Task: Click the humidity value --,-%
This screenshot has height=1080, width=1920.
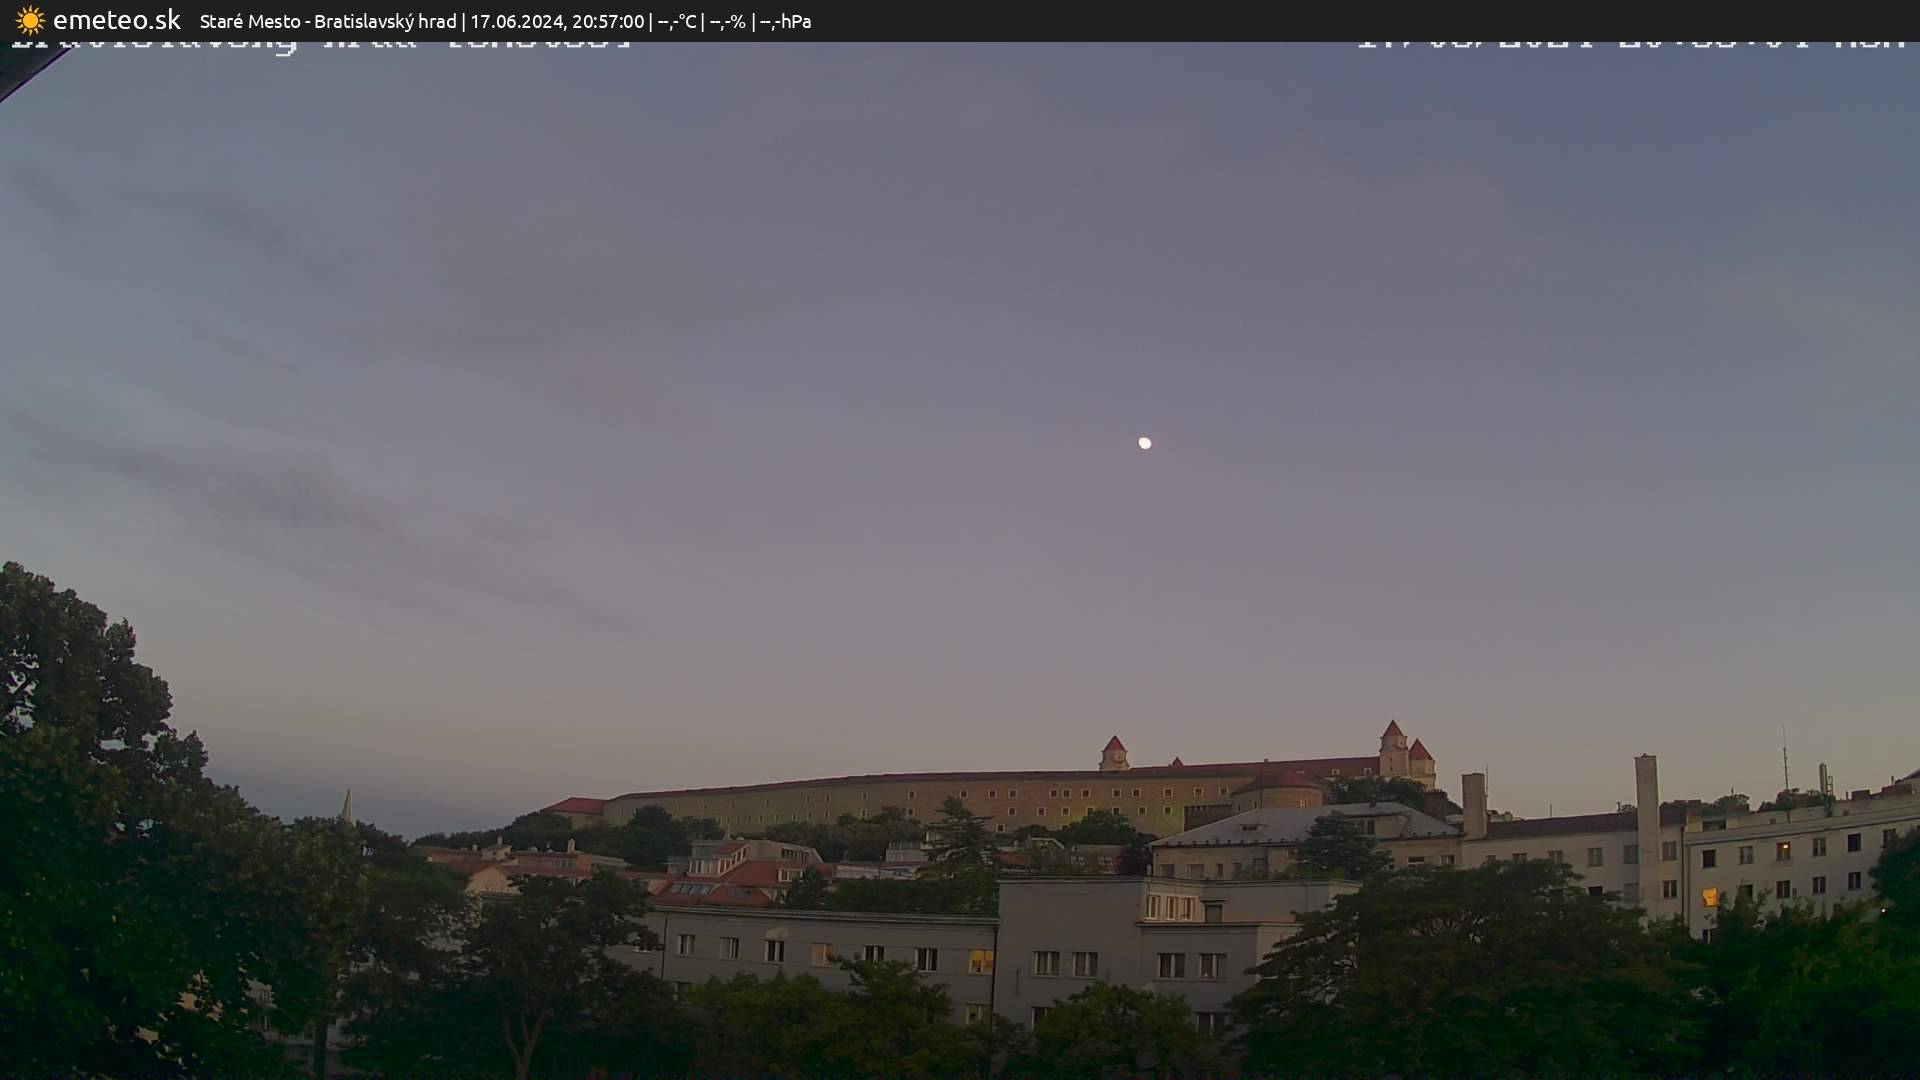Action: 728,20
